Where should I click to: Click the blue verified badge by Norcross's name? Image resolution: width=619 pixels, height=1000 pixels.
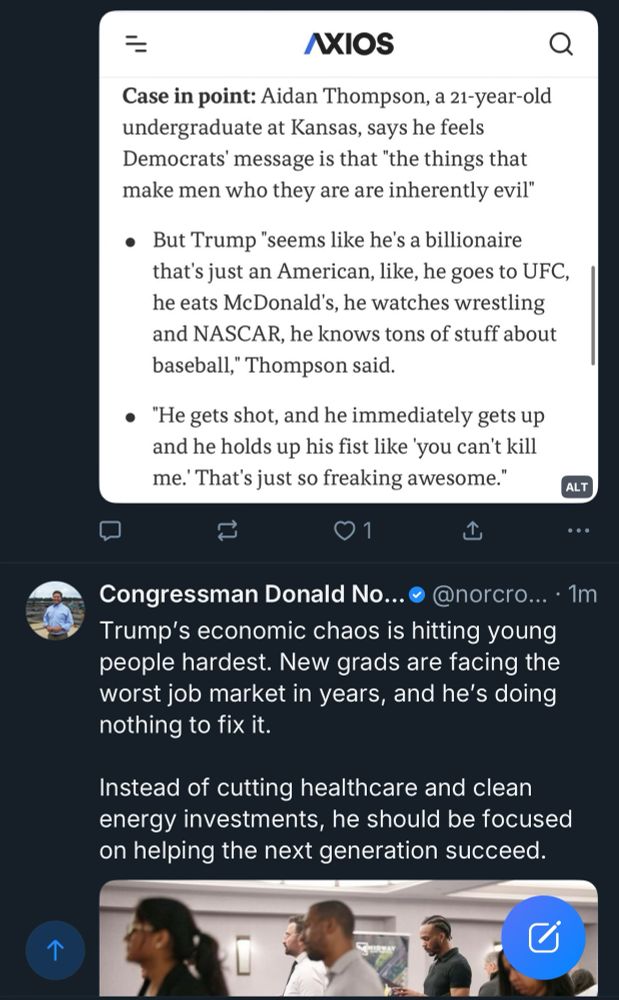[x=417, y=595]
